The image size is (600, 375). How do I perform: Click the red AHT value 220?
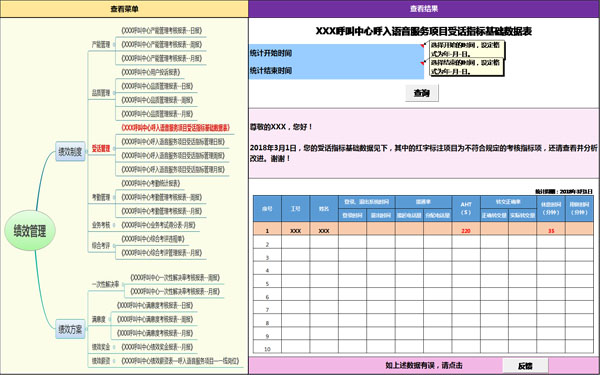pyautogui.click(x=466, y=231)
